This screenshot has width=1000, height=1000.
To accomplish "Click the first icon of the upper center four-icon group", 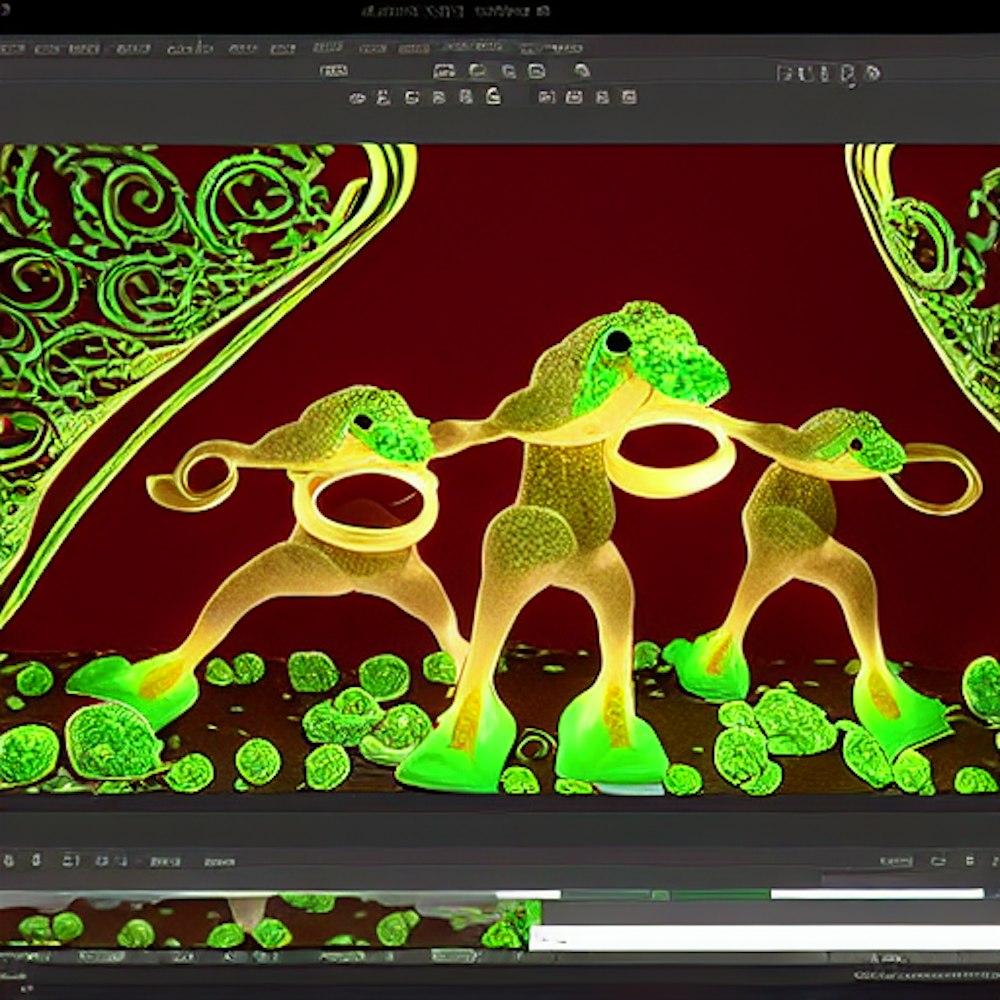I will tap(444, 70).
